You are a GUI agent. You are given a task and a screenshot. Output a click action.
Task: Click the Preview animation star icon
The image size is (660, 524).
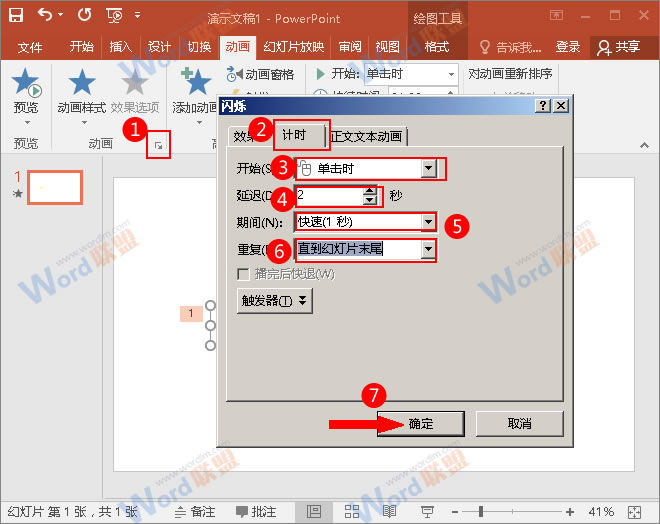[25, 84]
